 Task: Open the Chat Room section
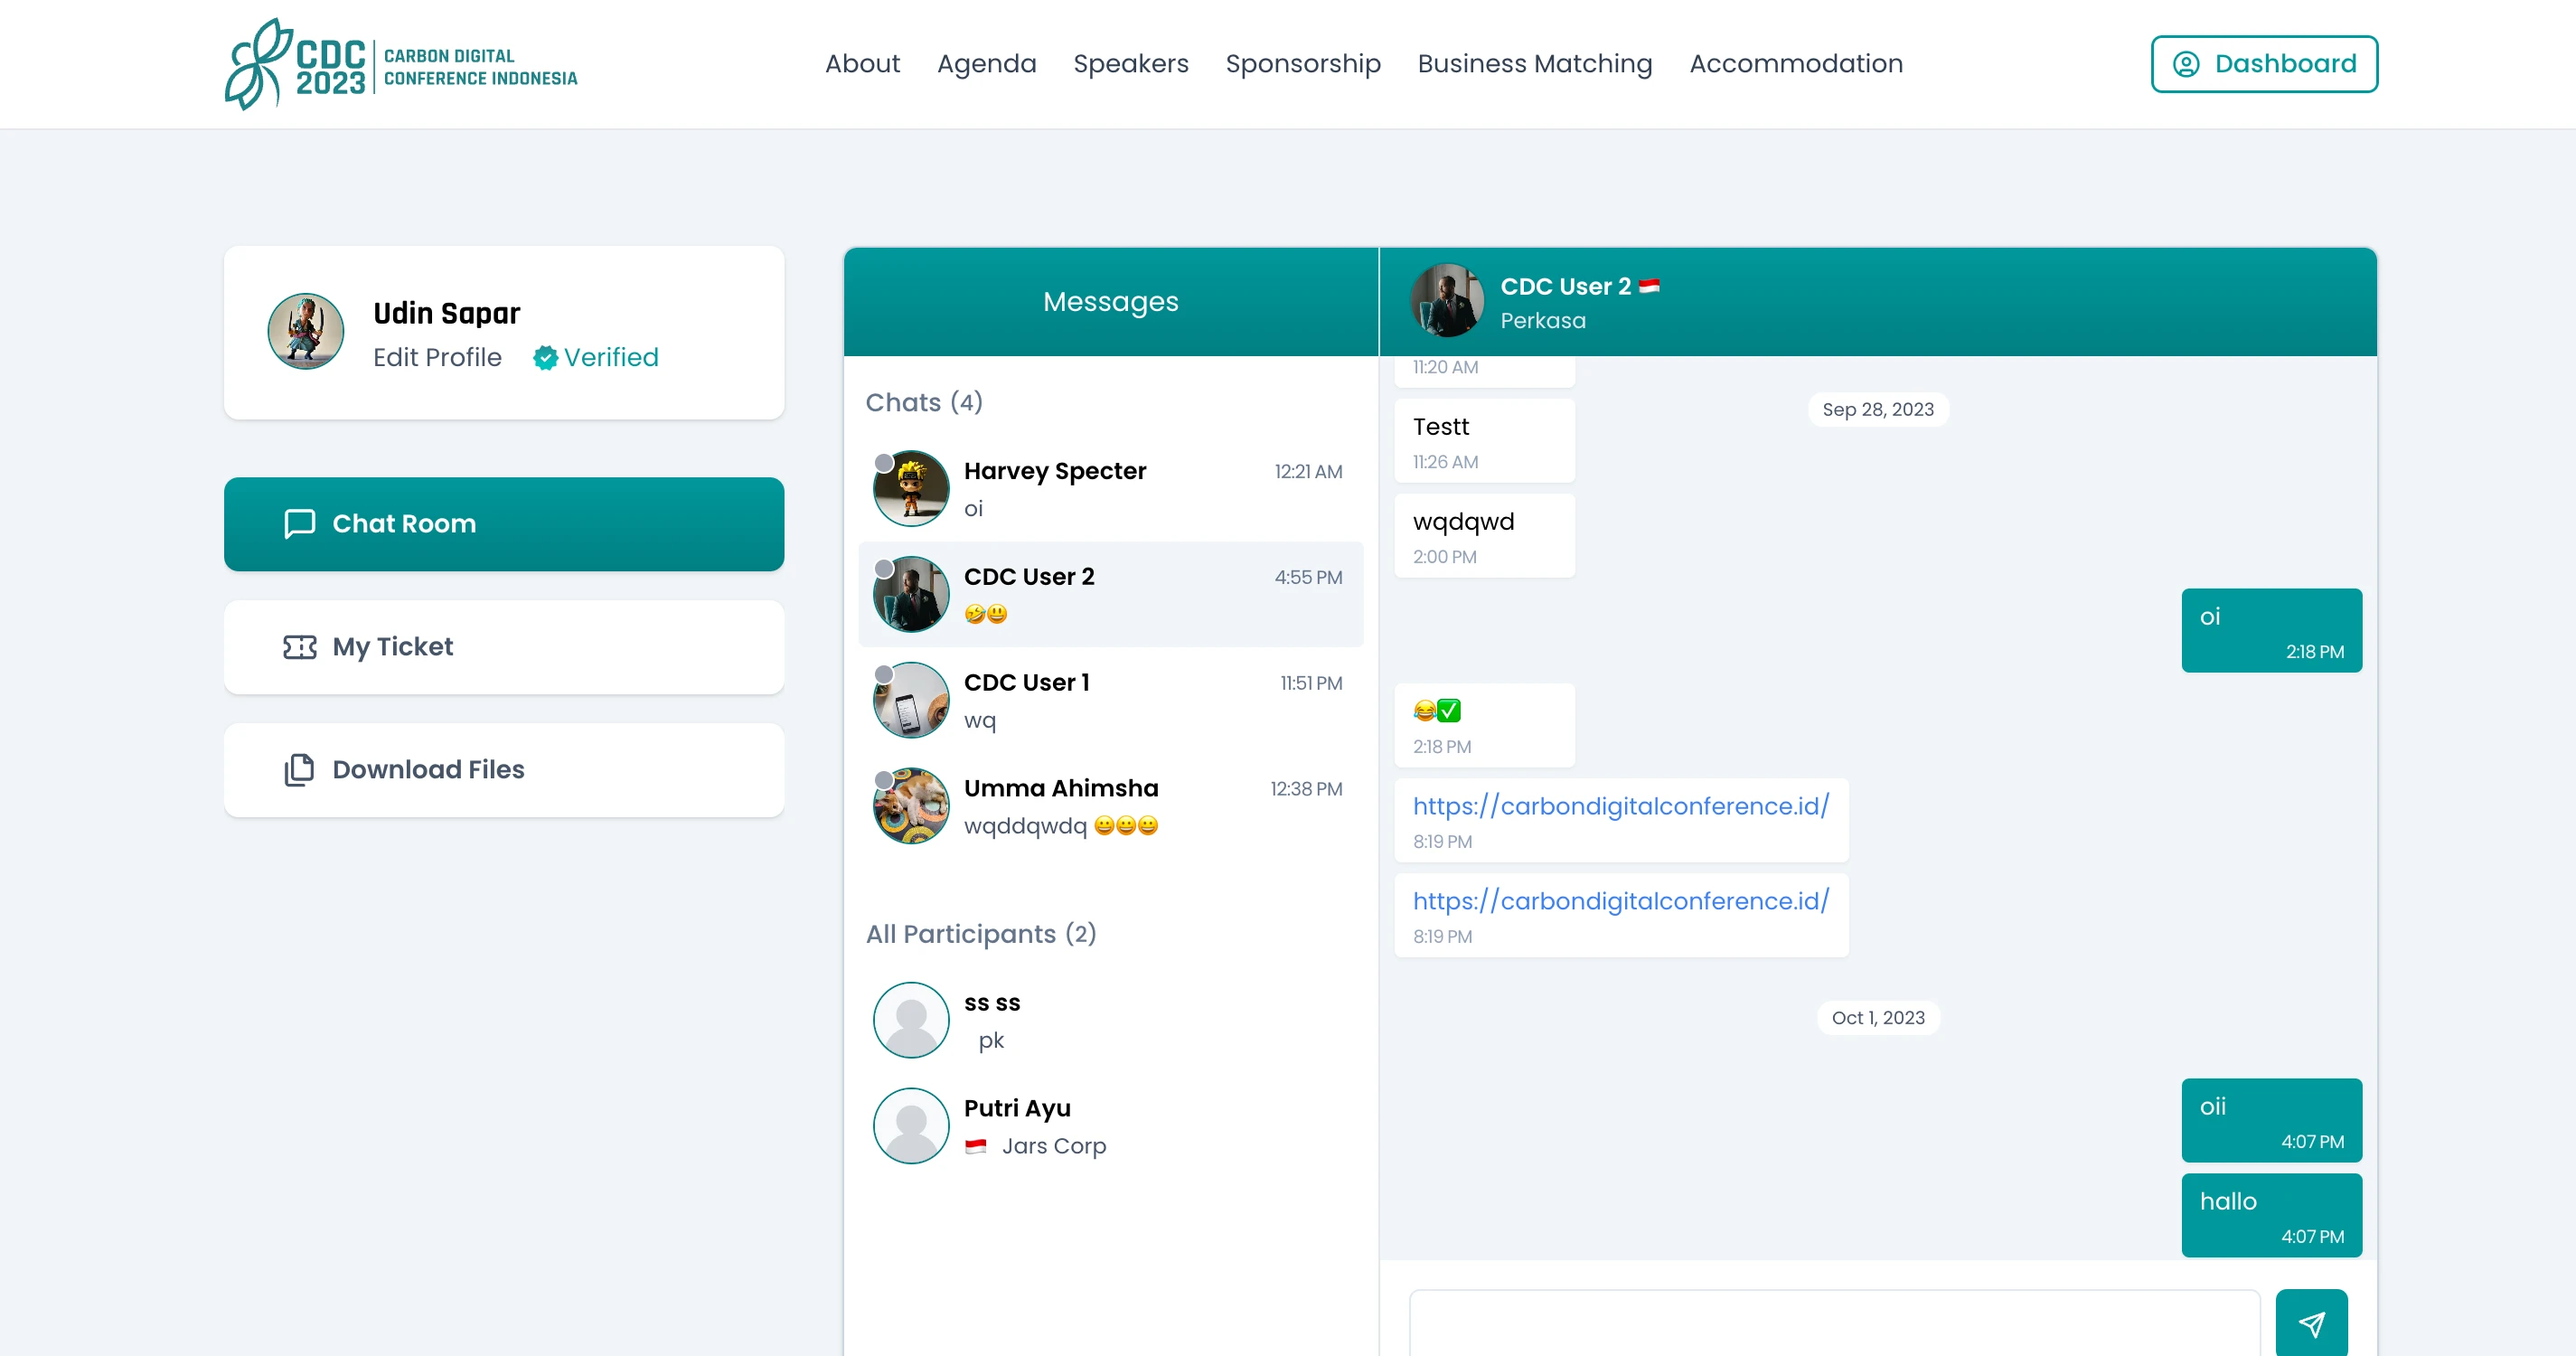point(504,524)
